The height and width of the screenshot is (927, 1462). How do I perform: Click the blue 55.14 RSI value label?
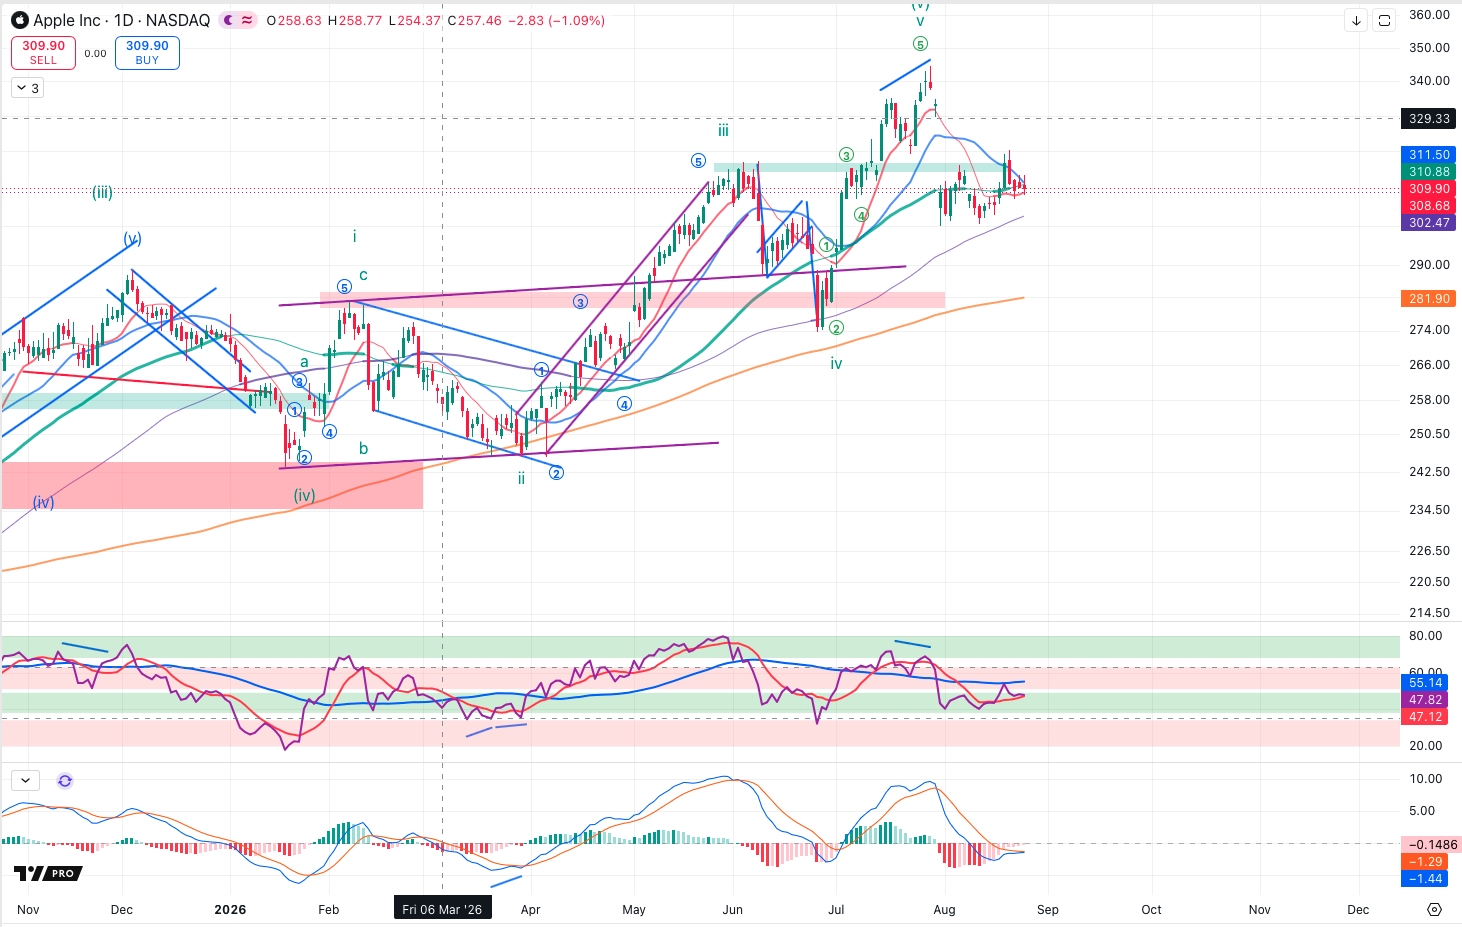pos(1425,683)
